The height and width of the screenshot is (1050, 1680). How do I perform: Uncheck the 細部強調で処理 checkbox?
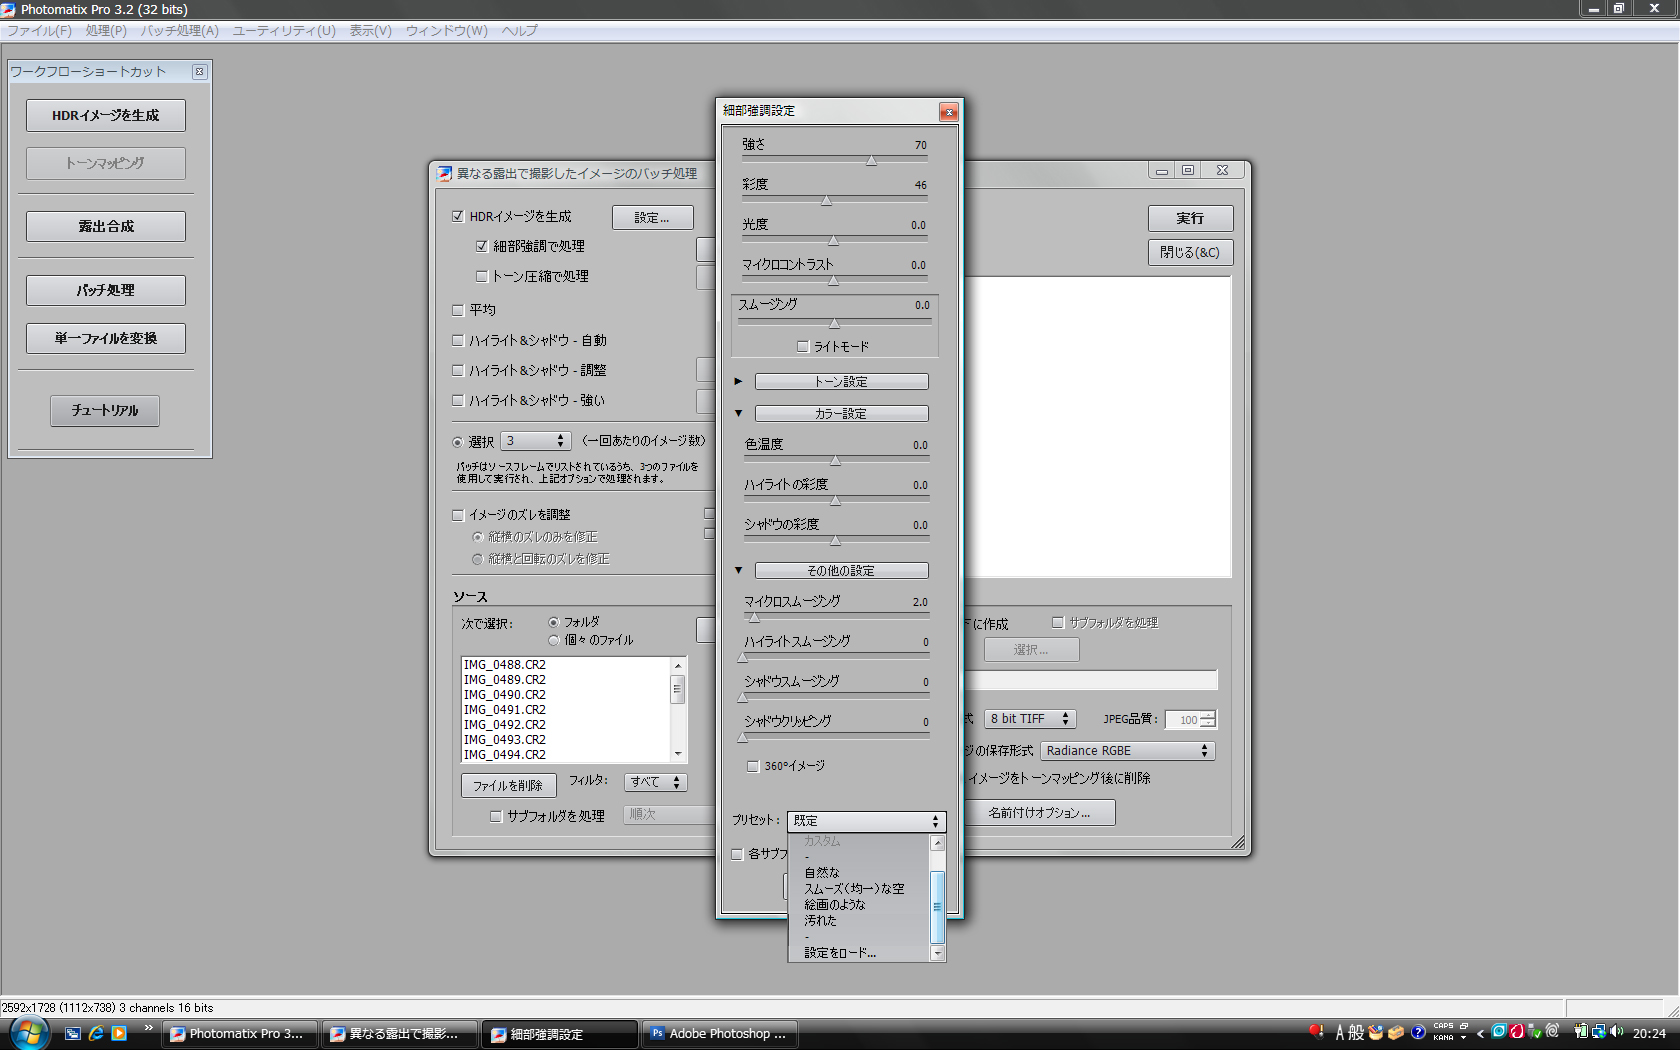(481, 246)
